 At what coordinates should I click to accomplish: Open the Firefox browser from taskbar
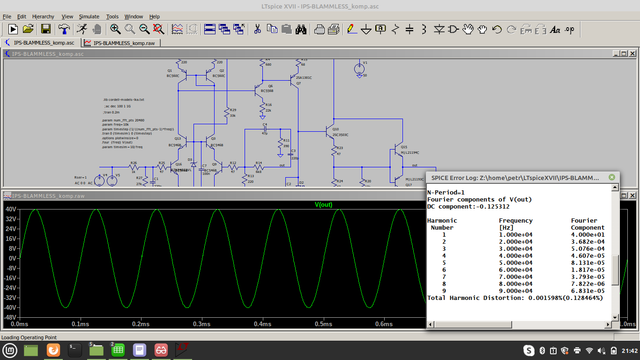pos(53,350)
